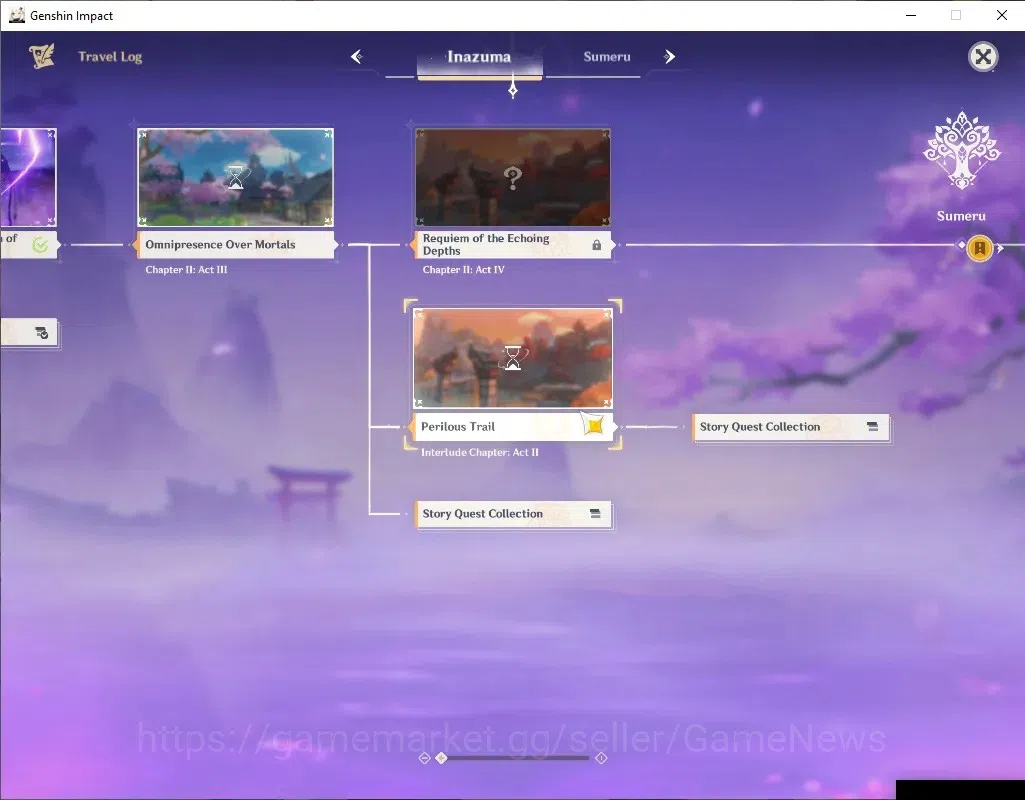This screenshot has height=800, width=1025.
Task: Open the Perilous Trail thumbnail
Action: 513,358
